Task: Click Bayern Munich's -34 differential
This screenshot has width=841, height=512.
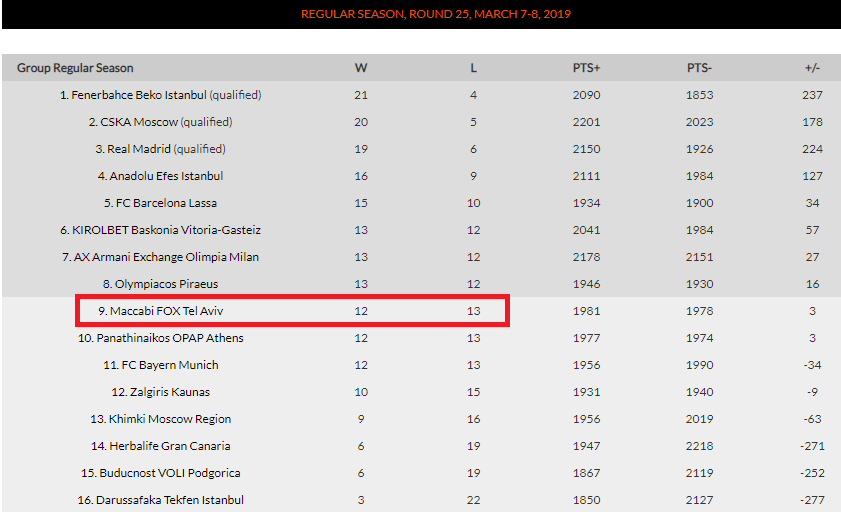Action: pos(813,365)
